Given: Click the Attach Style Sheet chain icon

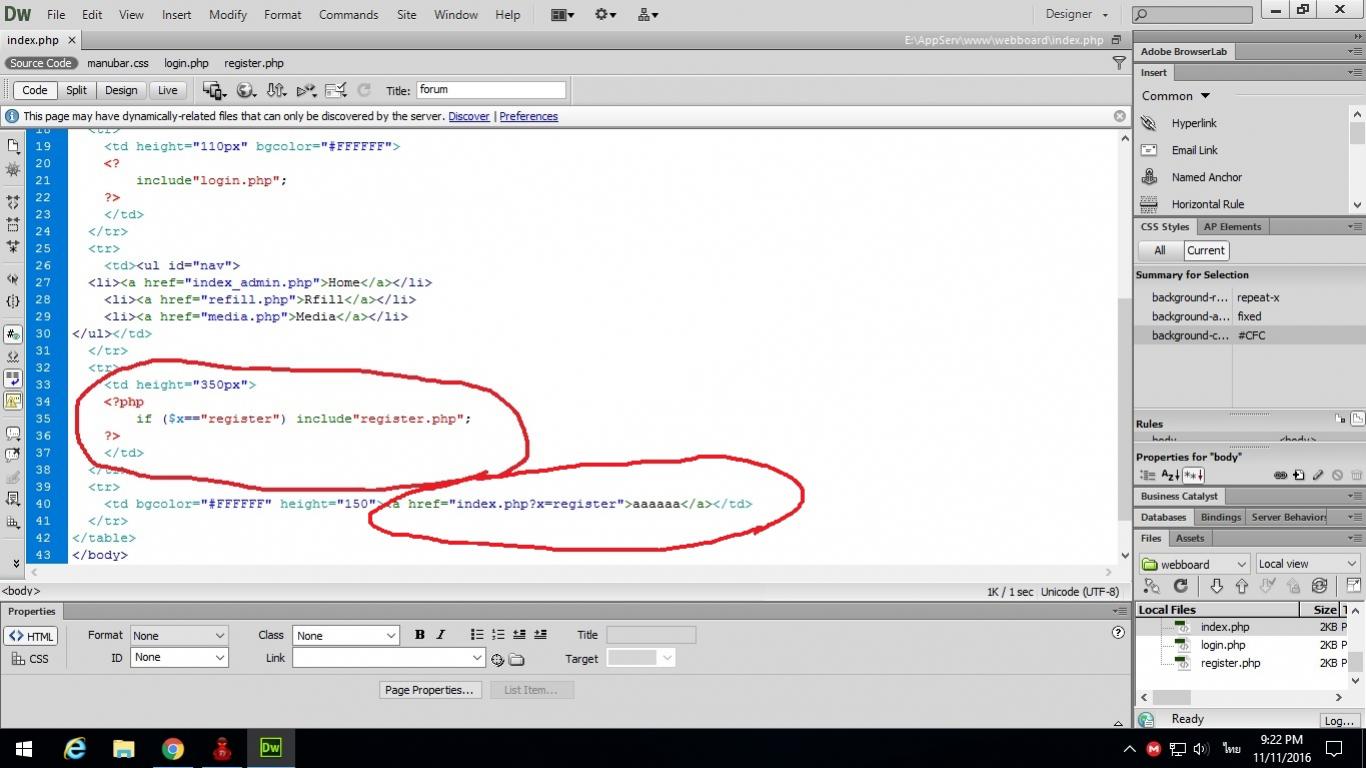Looking at the screenshot, I should click(1280, 475).
